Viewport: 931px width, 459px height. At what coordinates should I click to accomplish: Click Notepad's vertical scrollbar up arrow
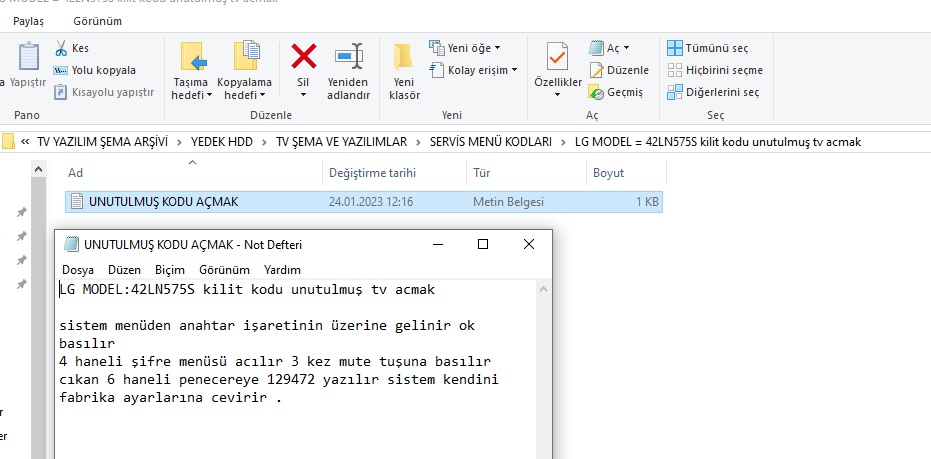[x=543, y=290]
